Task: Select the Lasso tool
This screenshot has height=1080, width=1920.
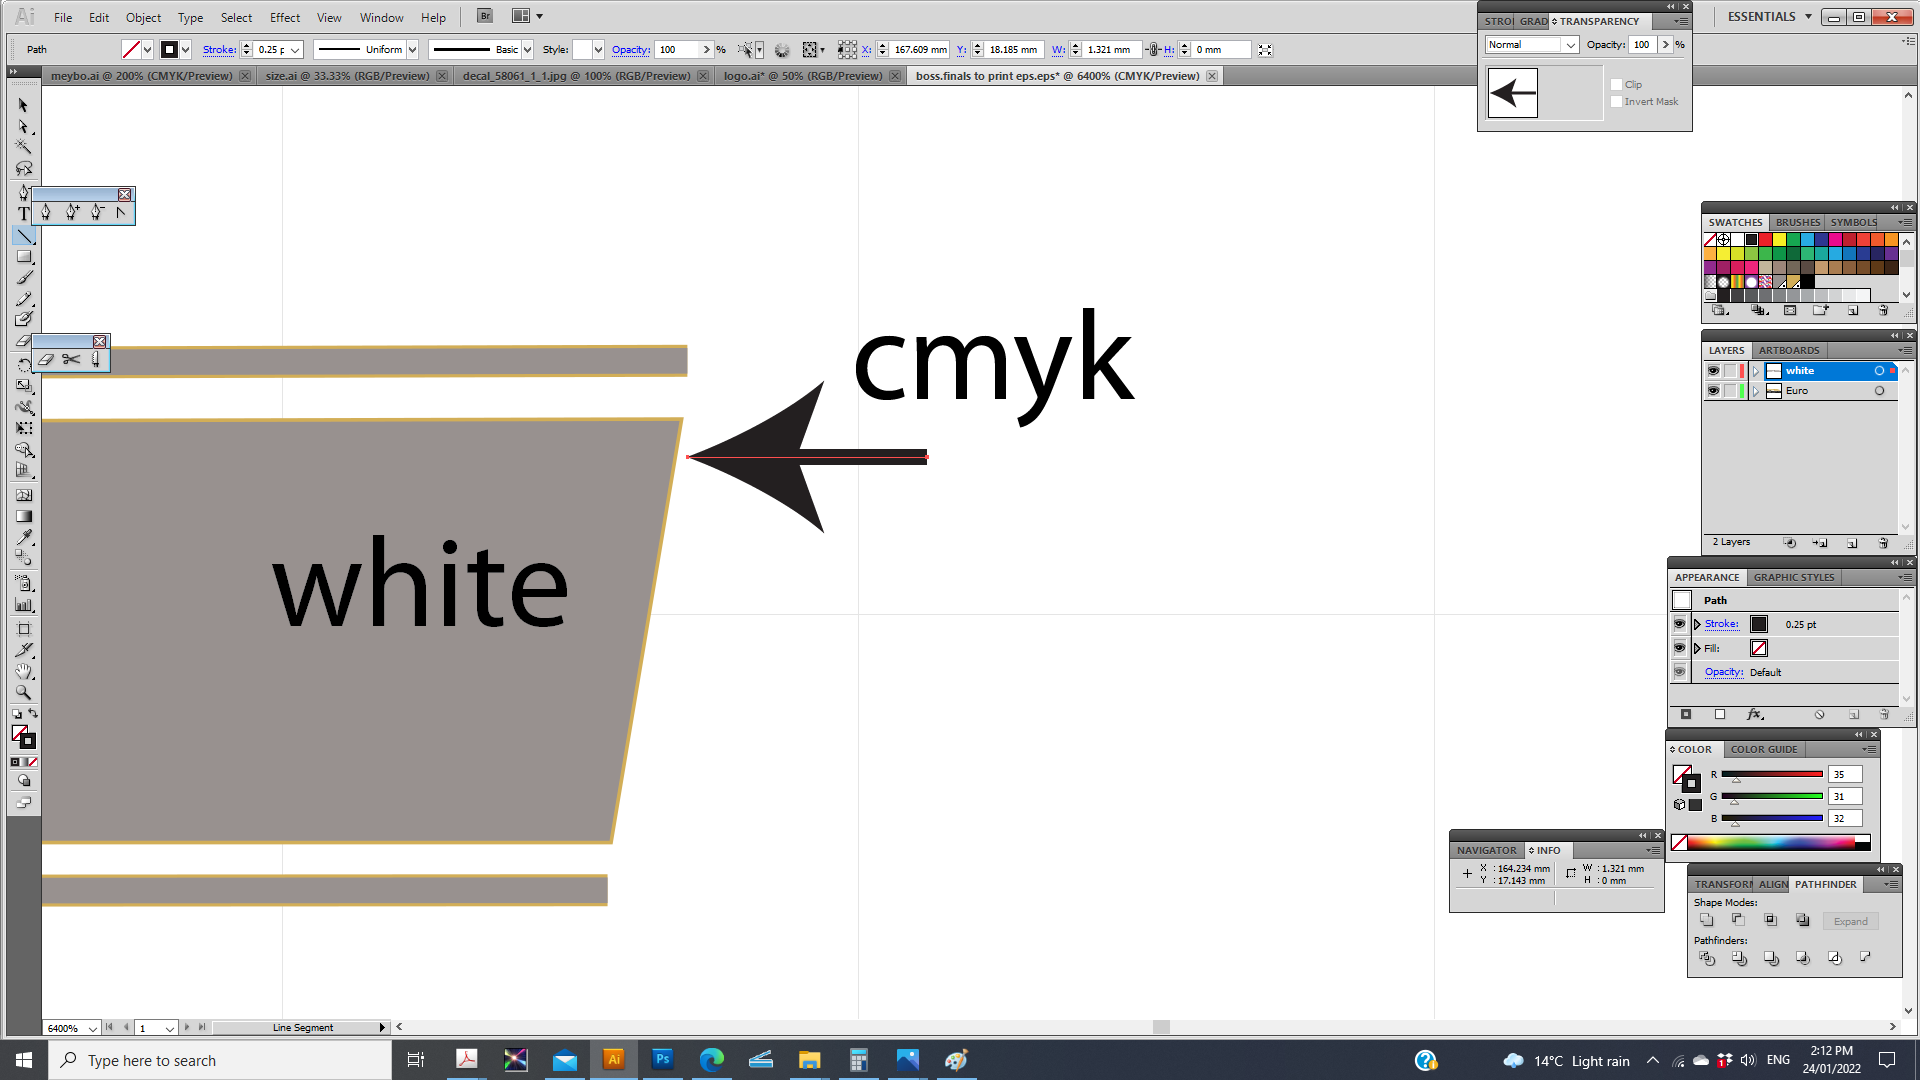Action: point(24,168)
